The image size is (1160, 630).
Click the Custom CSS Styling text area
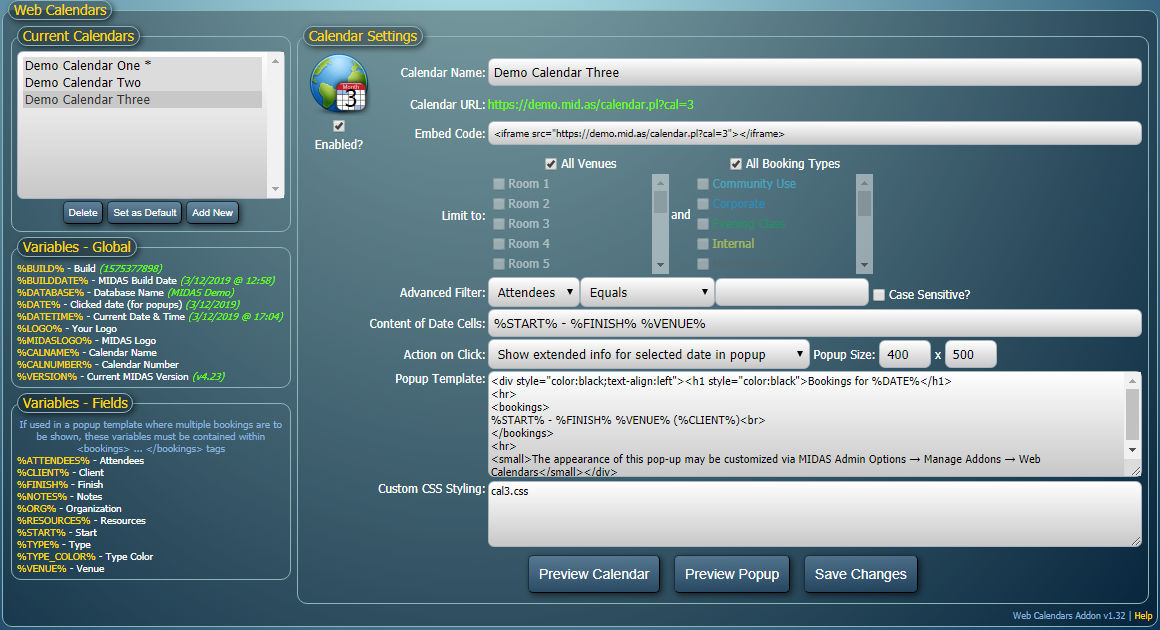(815, 515)
